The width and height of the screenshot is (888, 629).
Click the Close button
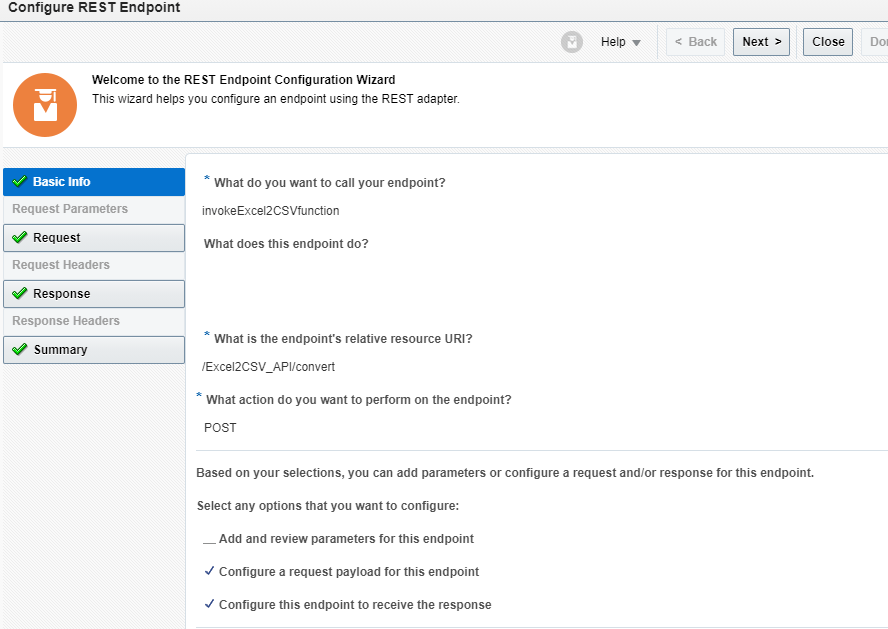[x=828, y=42]
